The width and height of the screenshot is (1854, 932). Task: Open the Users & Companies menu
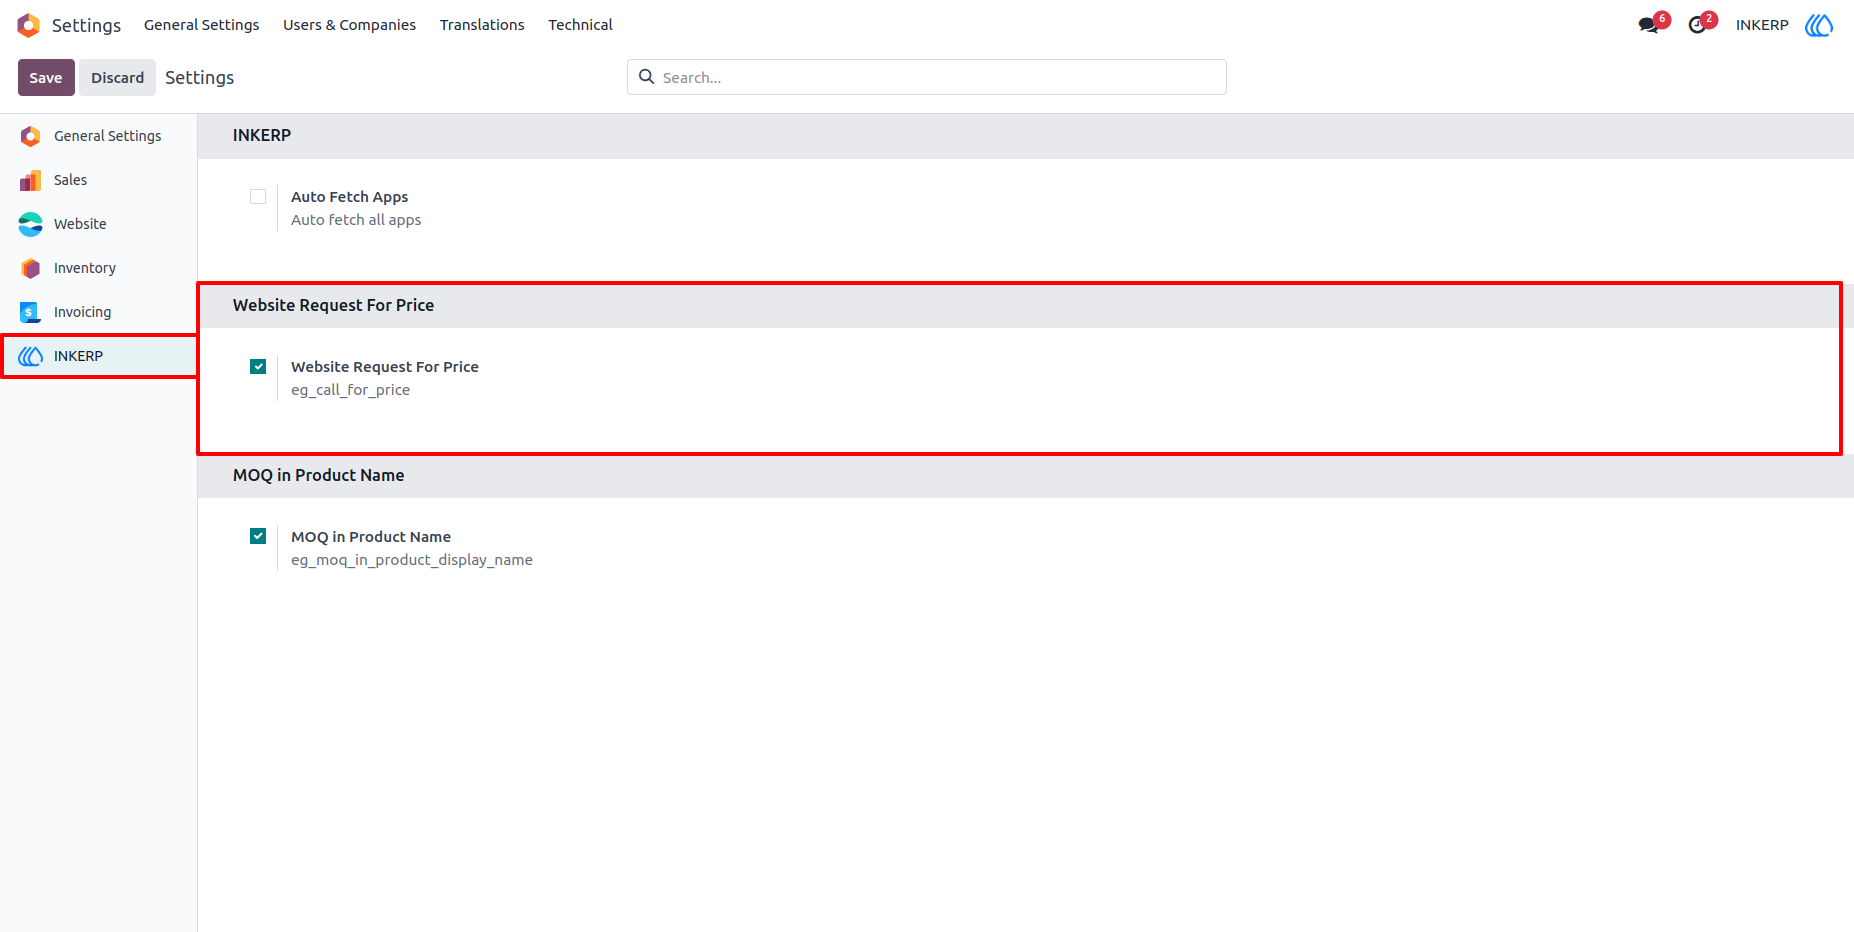(349, 25)
